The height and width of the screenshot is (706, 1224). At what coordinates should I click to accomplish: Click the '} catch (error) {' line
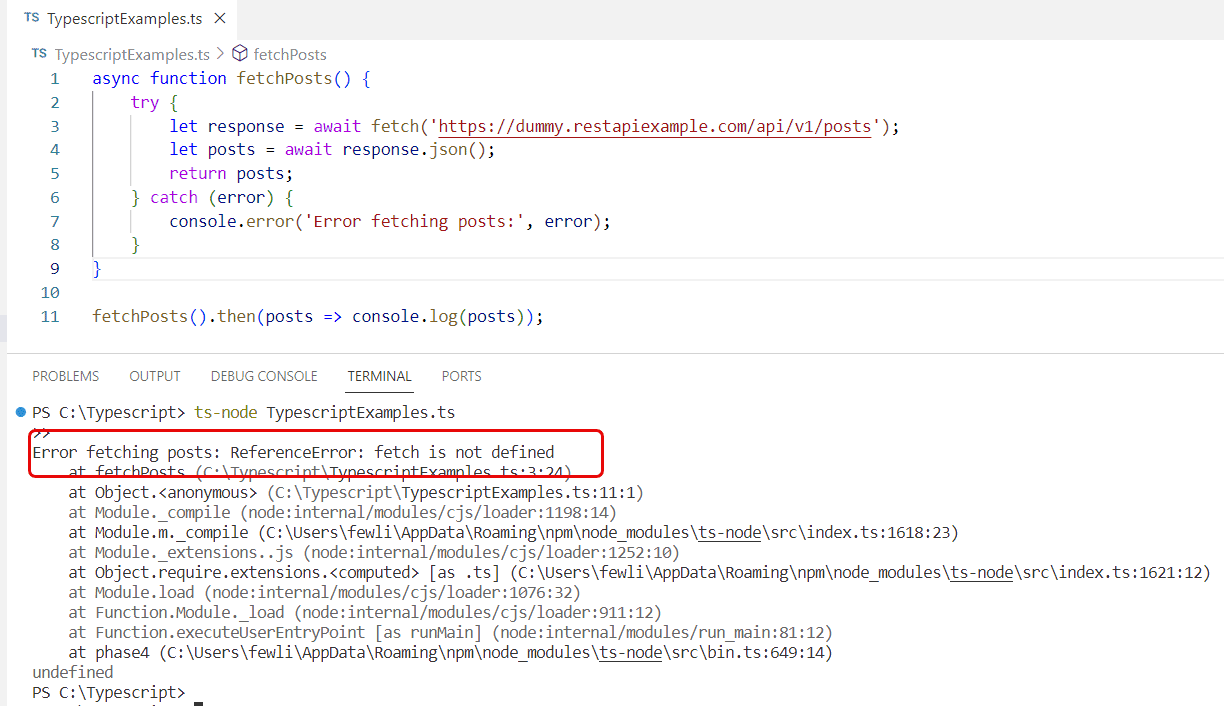click(x=212, y=197)
